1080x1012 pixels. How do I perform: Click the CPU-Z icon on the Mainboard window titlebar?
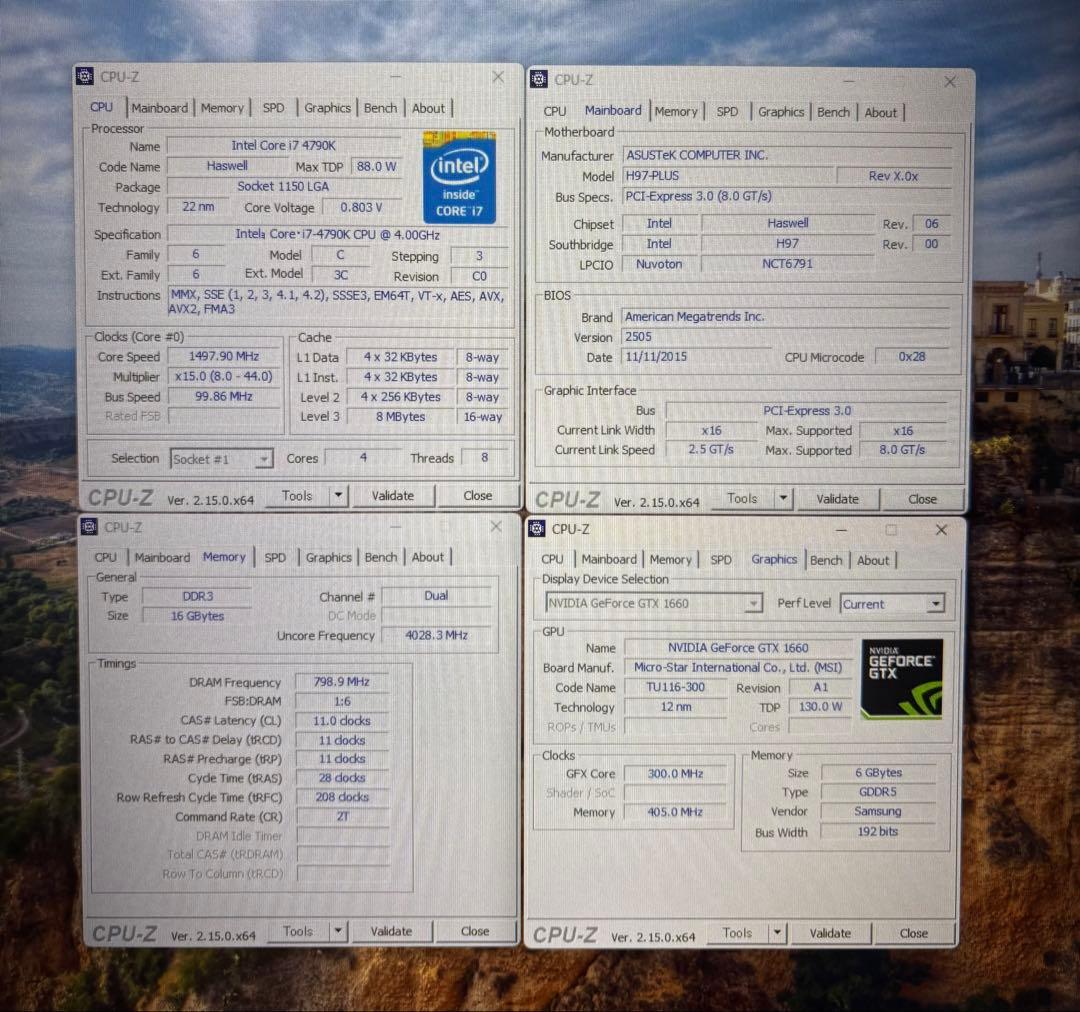pyautogui.click(x=538, y=80)
